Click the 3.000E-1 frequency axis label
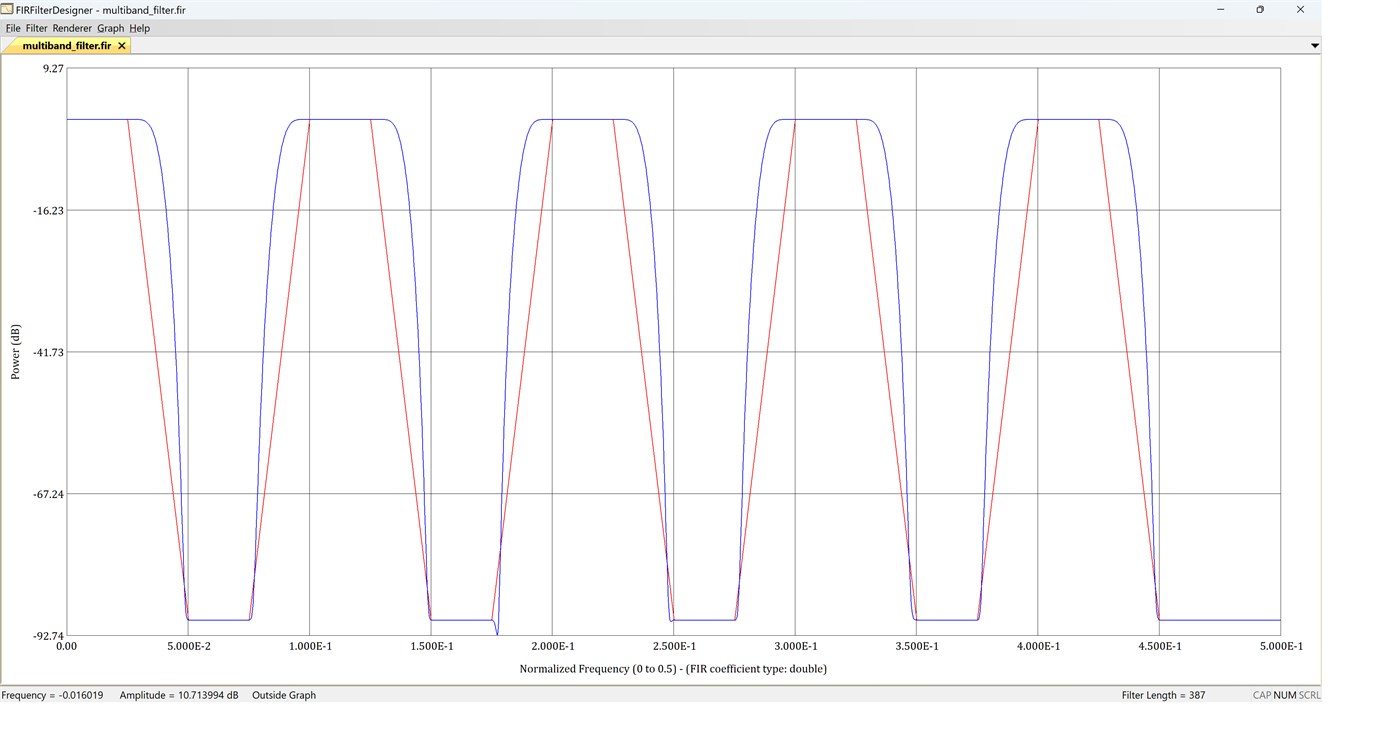Image resolution: width=1399 pixels, height=743 pixels. 794,647
